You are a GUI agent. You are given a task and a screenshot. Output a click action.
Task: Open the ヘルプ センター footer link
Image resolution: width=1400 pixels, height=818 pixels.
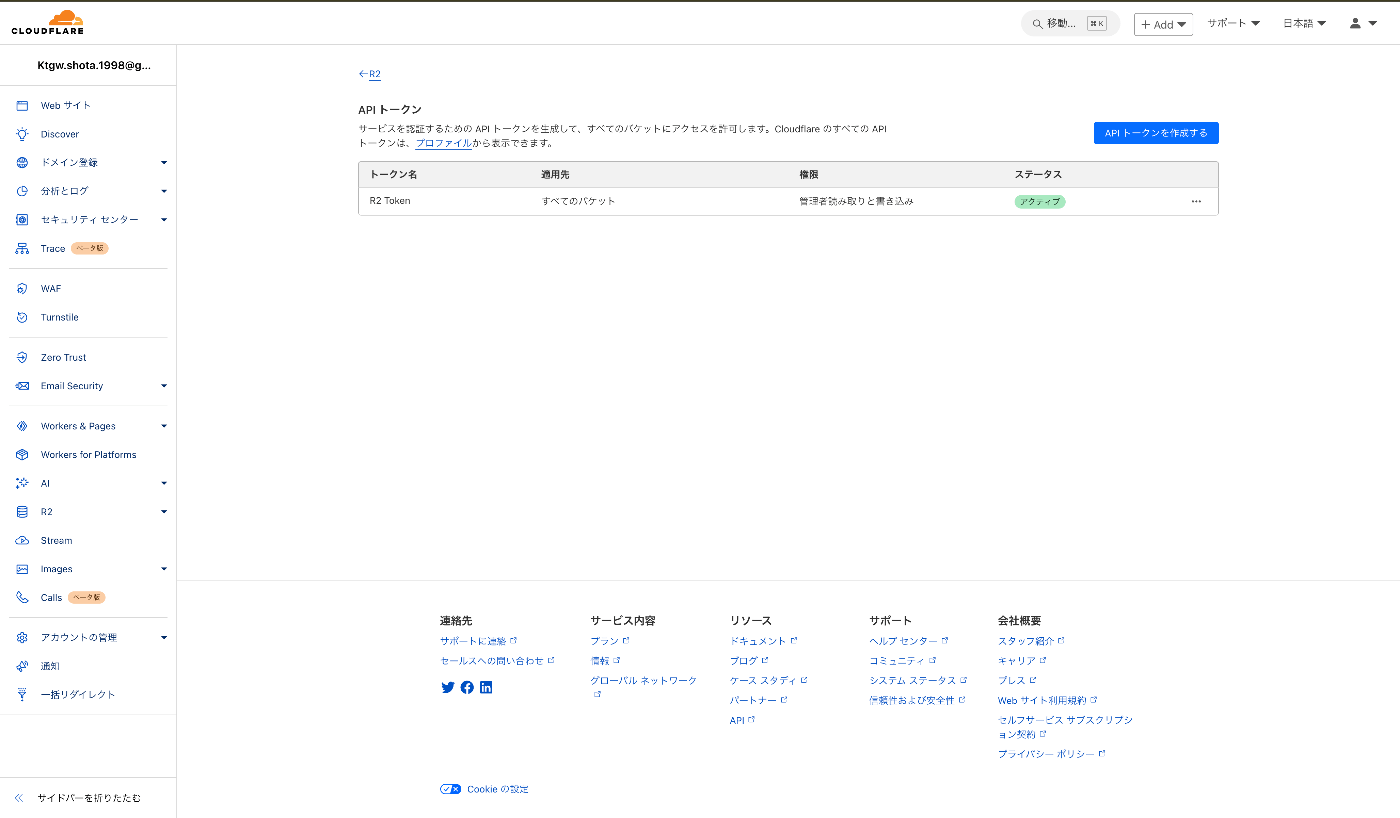tap(909, 641)
